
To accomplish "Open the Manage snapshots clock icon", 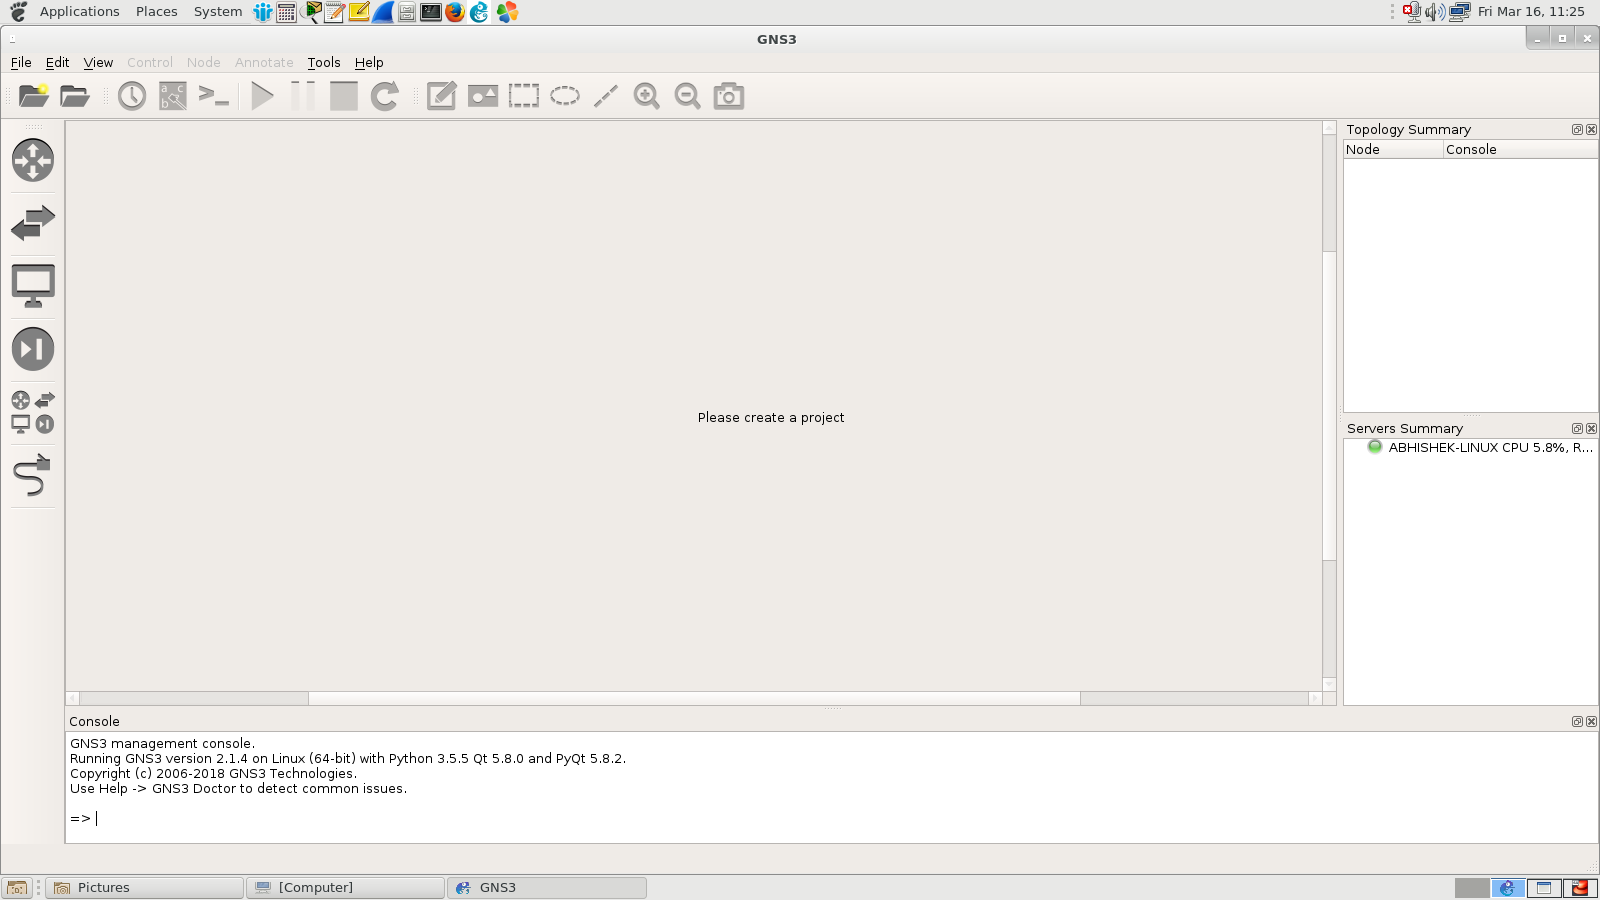I will [132, 96].
